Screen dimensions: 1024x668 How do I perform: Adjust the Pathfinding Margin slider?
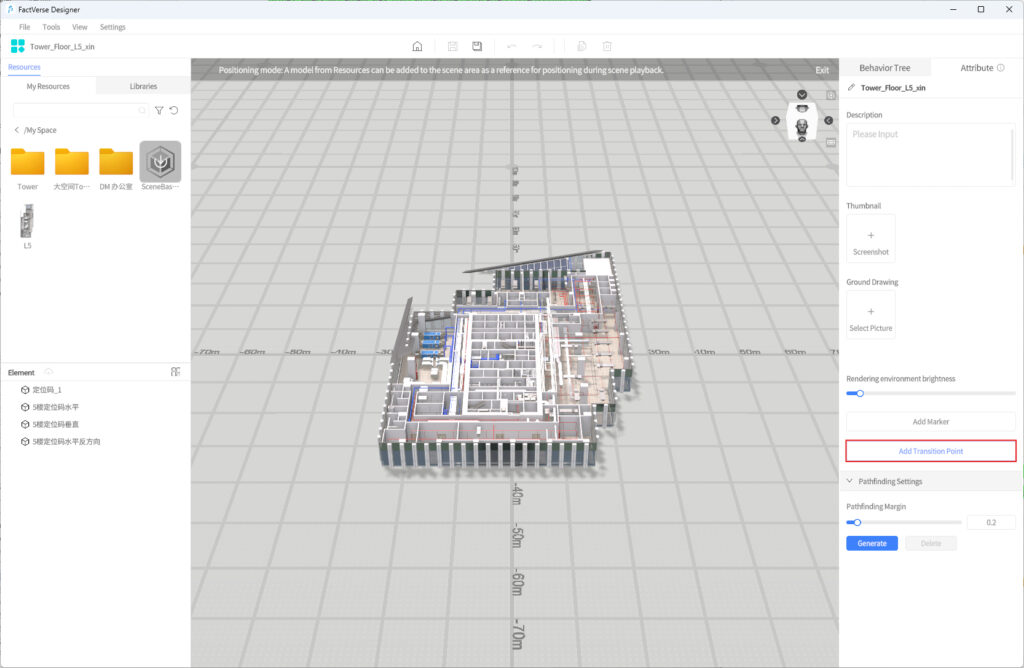click(904, 522)
